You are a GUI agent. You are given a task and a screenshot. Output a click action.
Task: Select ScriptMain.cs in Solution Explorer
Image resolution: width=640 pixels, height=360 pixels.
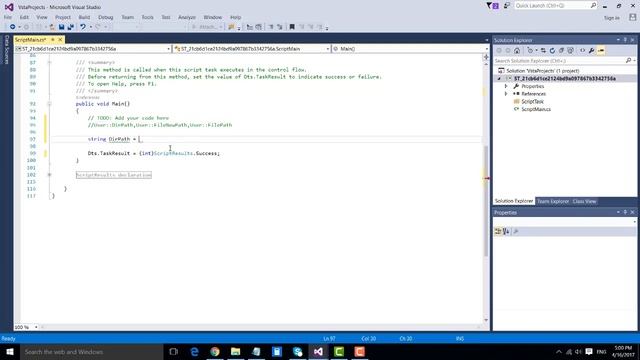point(536,109)
